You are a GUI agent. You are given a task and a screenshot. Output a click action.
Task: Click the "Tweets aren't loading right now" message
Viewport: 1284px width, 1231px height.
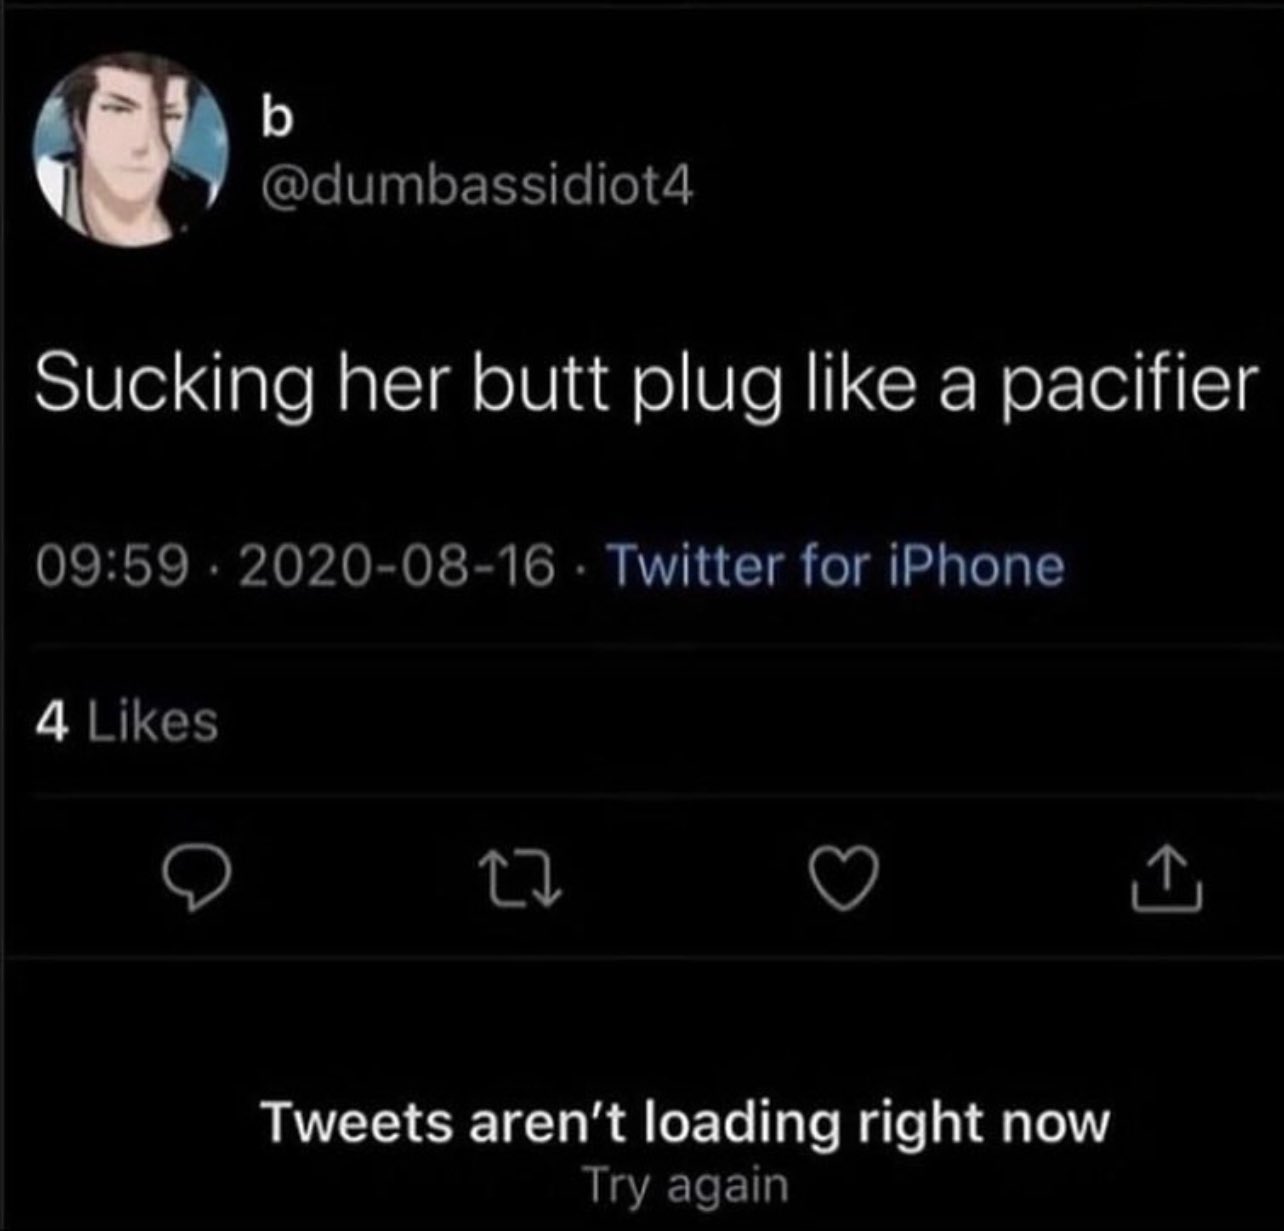pyautogui.click(x=686, y=1122)
